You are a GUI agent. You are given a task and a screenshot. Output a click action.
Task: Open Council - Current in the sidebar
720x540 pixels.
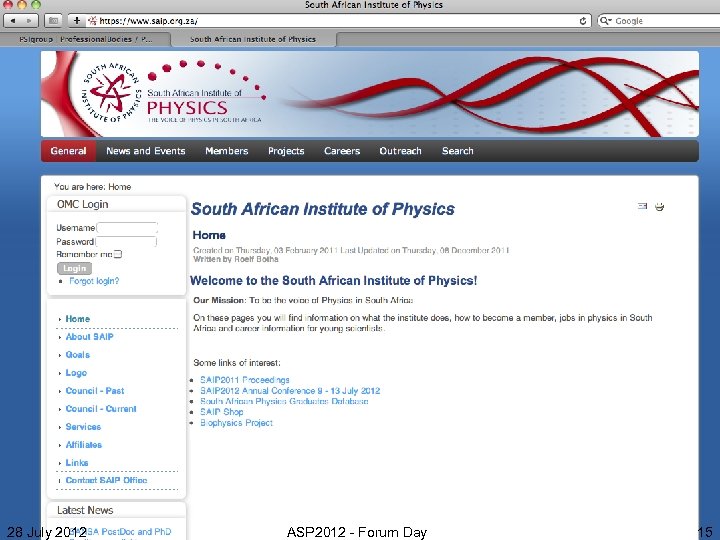[x=101, y=409]
